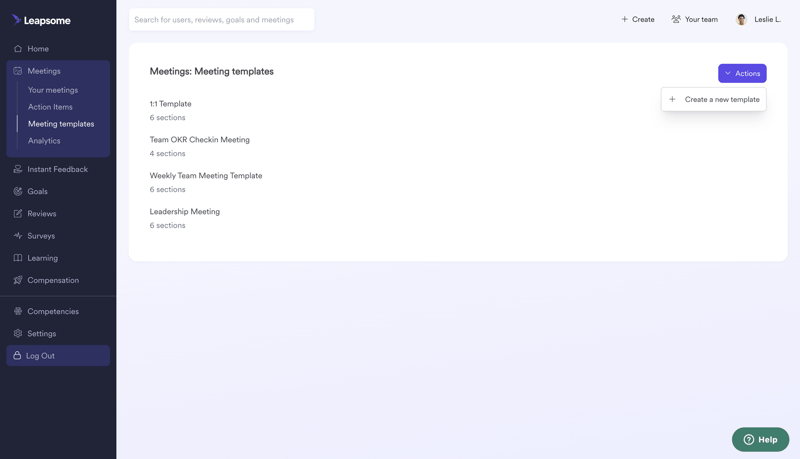The image size is (800, 459).
Task: Go to Surveys section
Action: (x=41, y=236)
